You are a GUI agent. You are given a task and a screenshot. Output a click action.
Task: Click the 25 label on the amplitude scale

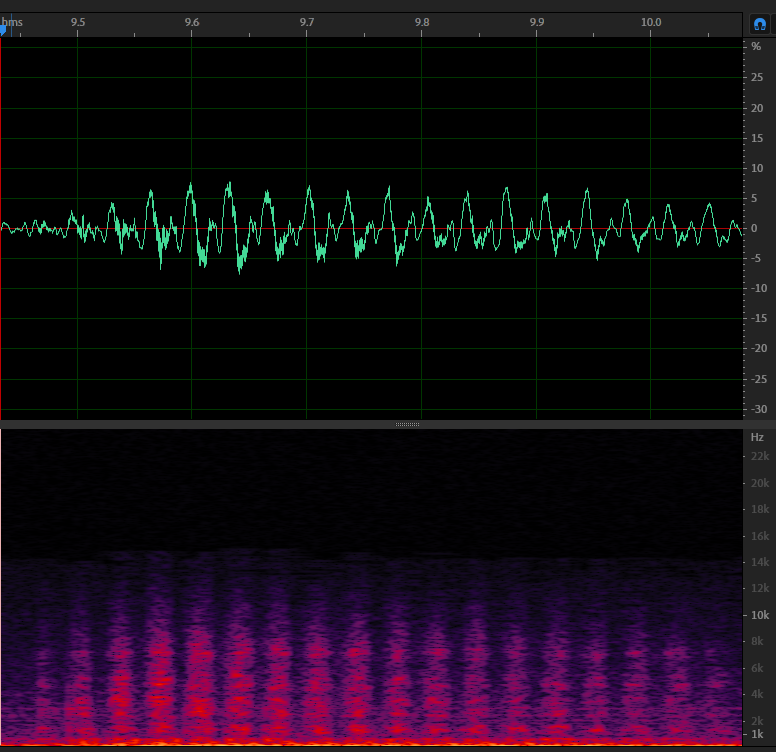757,77
